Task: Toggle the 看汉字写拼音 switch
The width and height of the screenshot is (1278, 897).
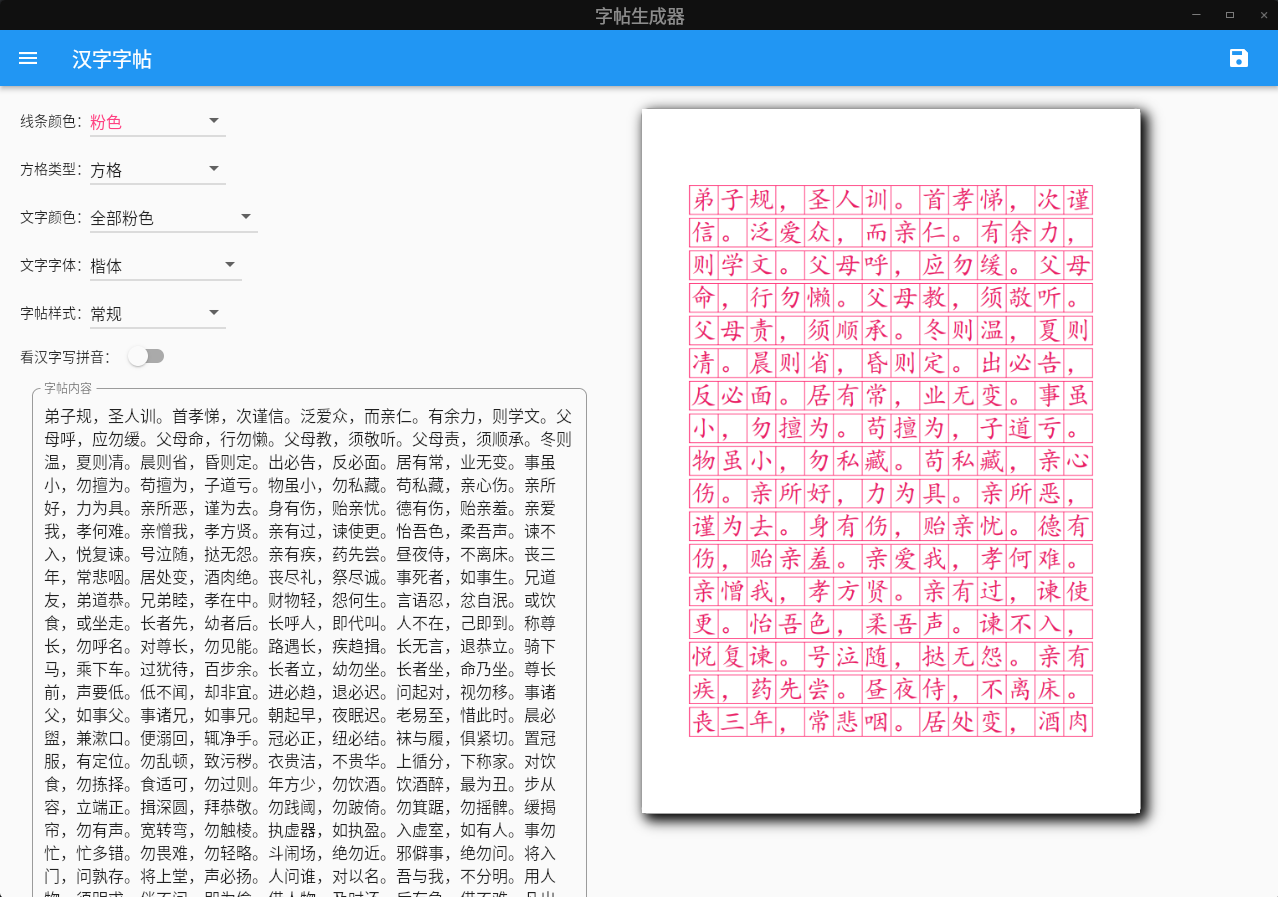Action: 146,357
